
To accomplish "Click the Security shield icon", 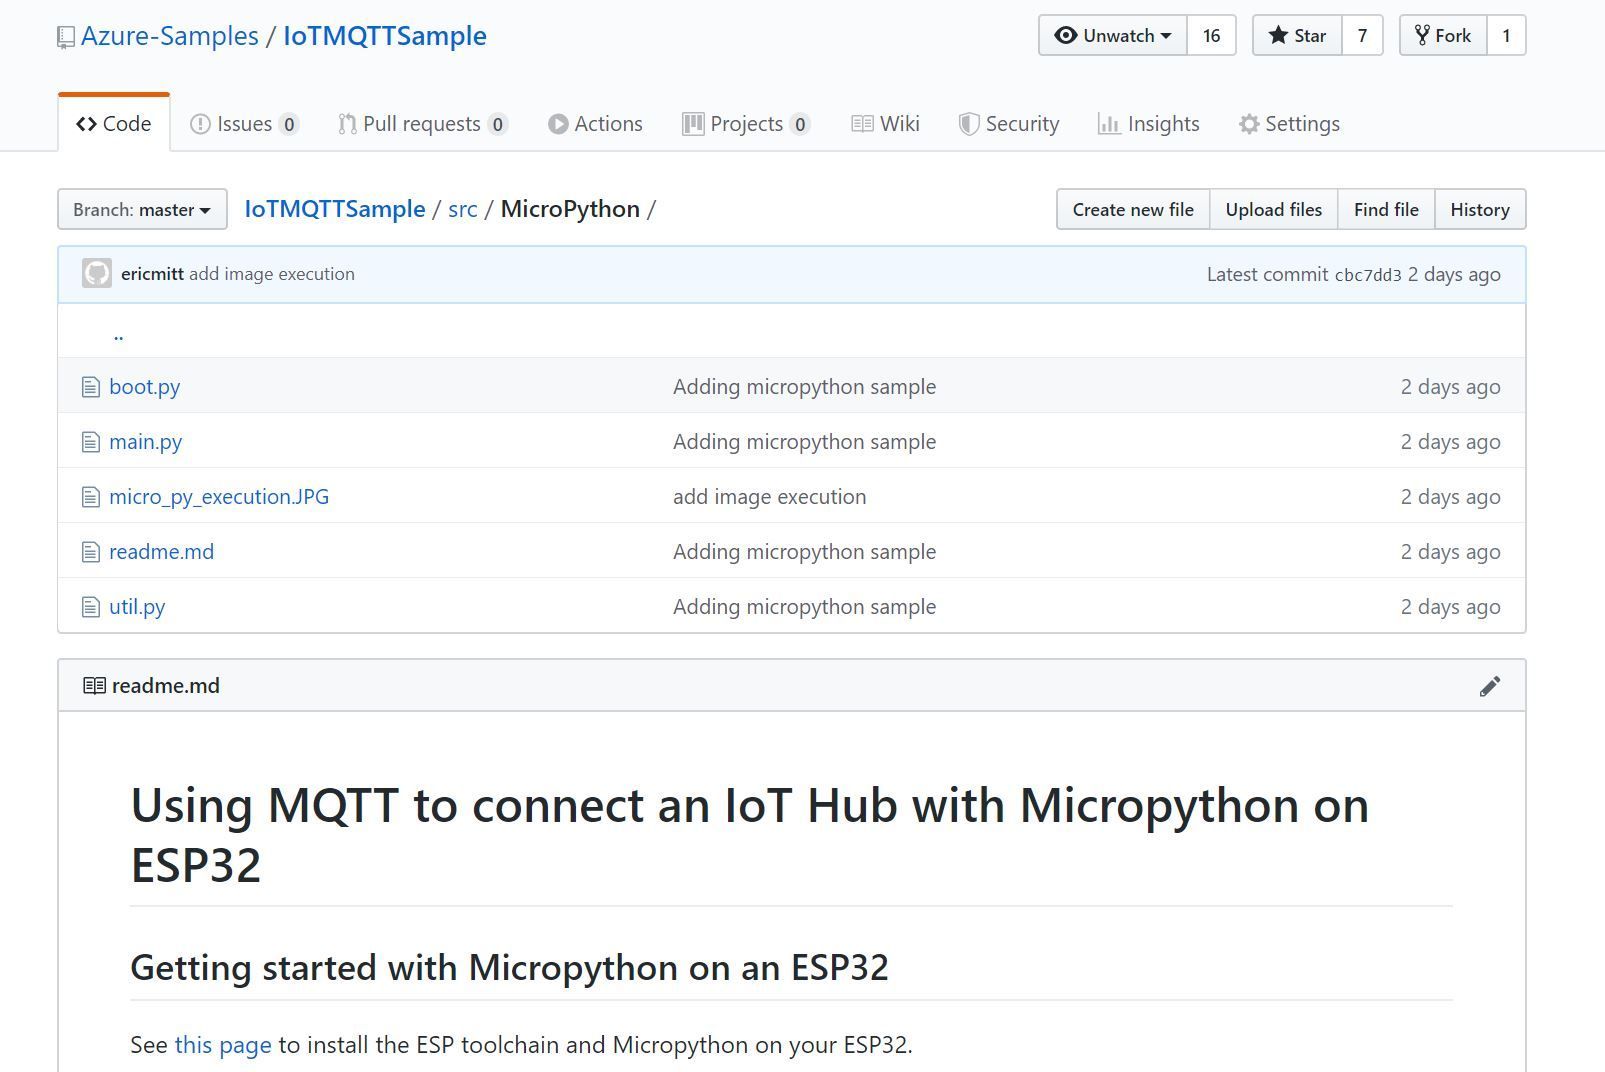I will [x=968, y=123].
